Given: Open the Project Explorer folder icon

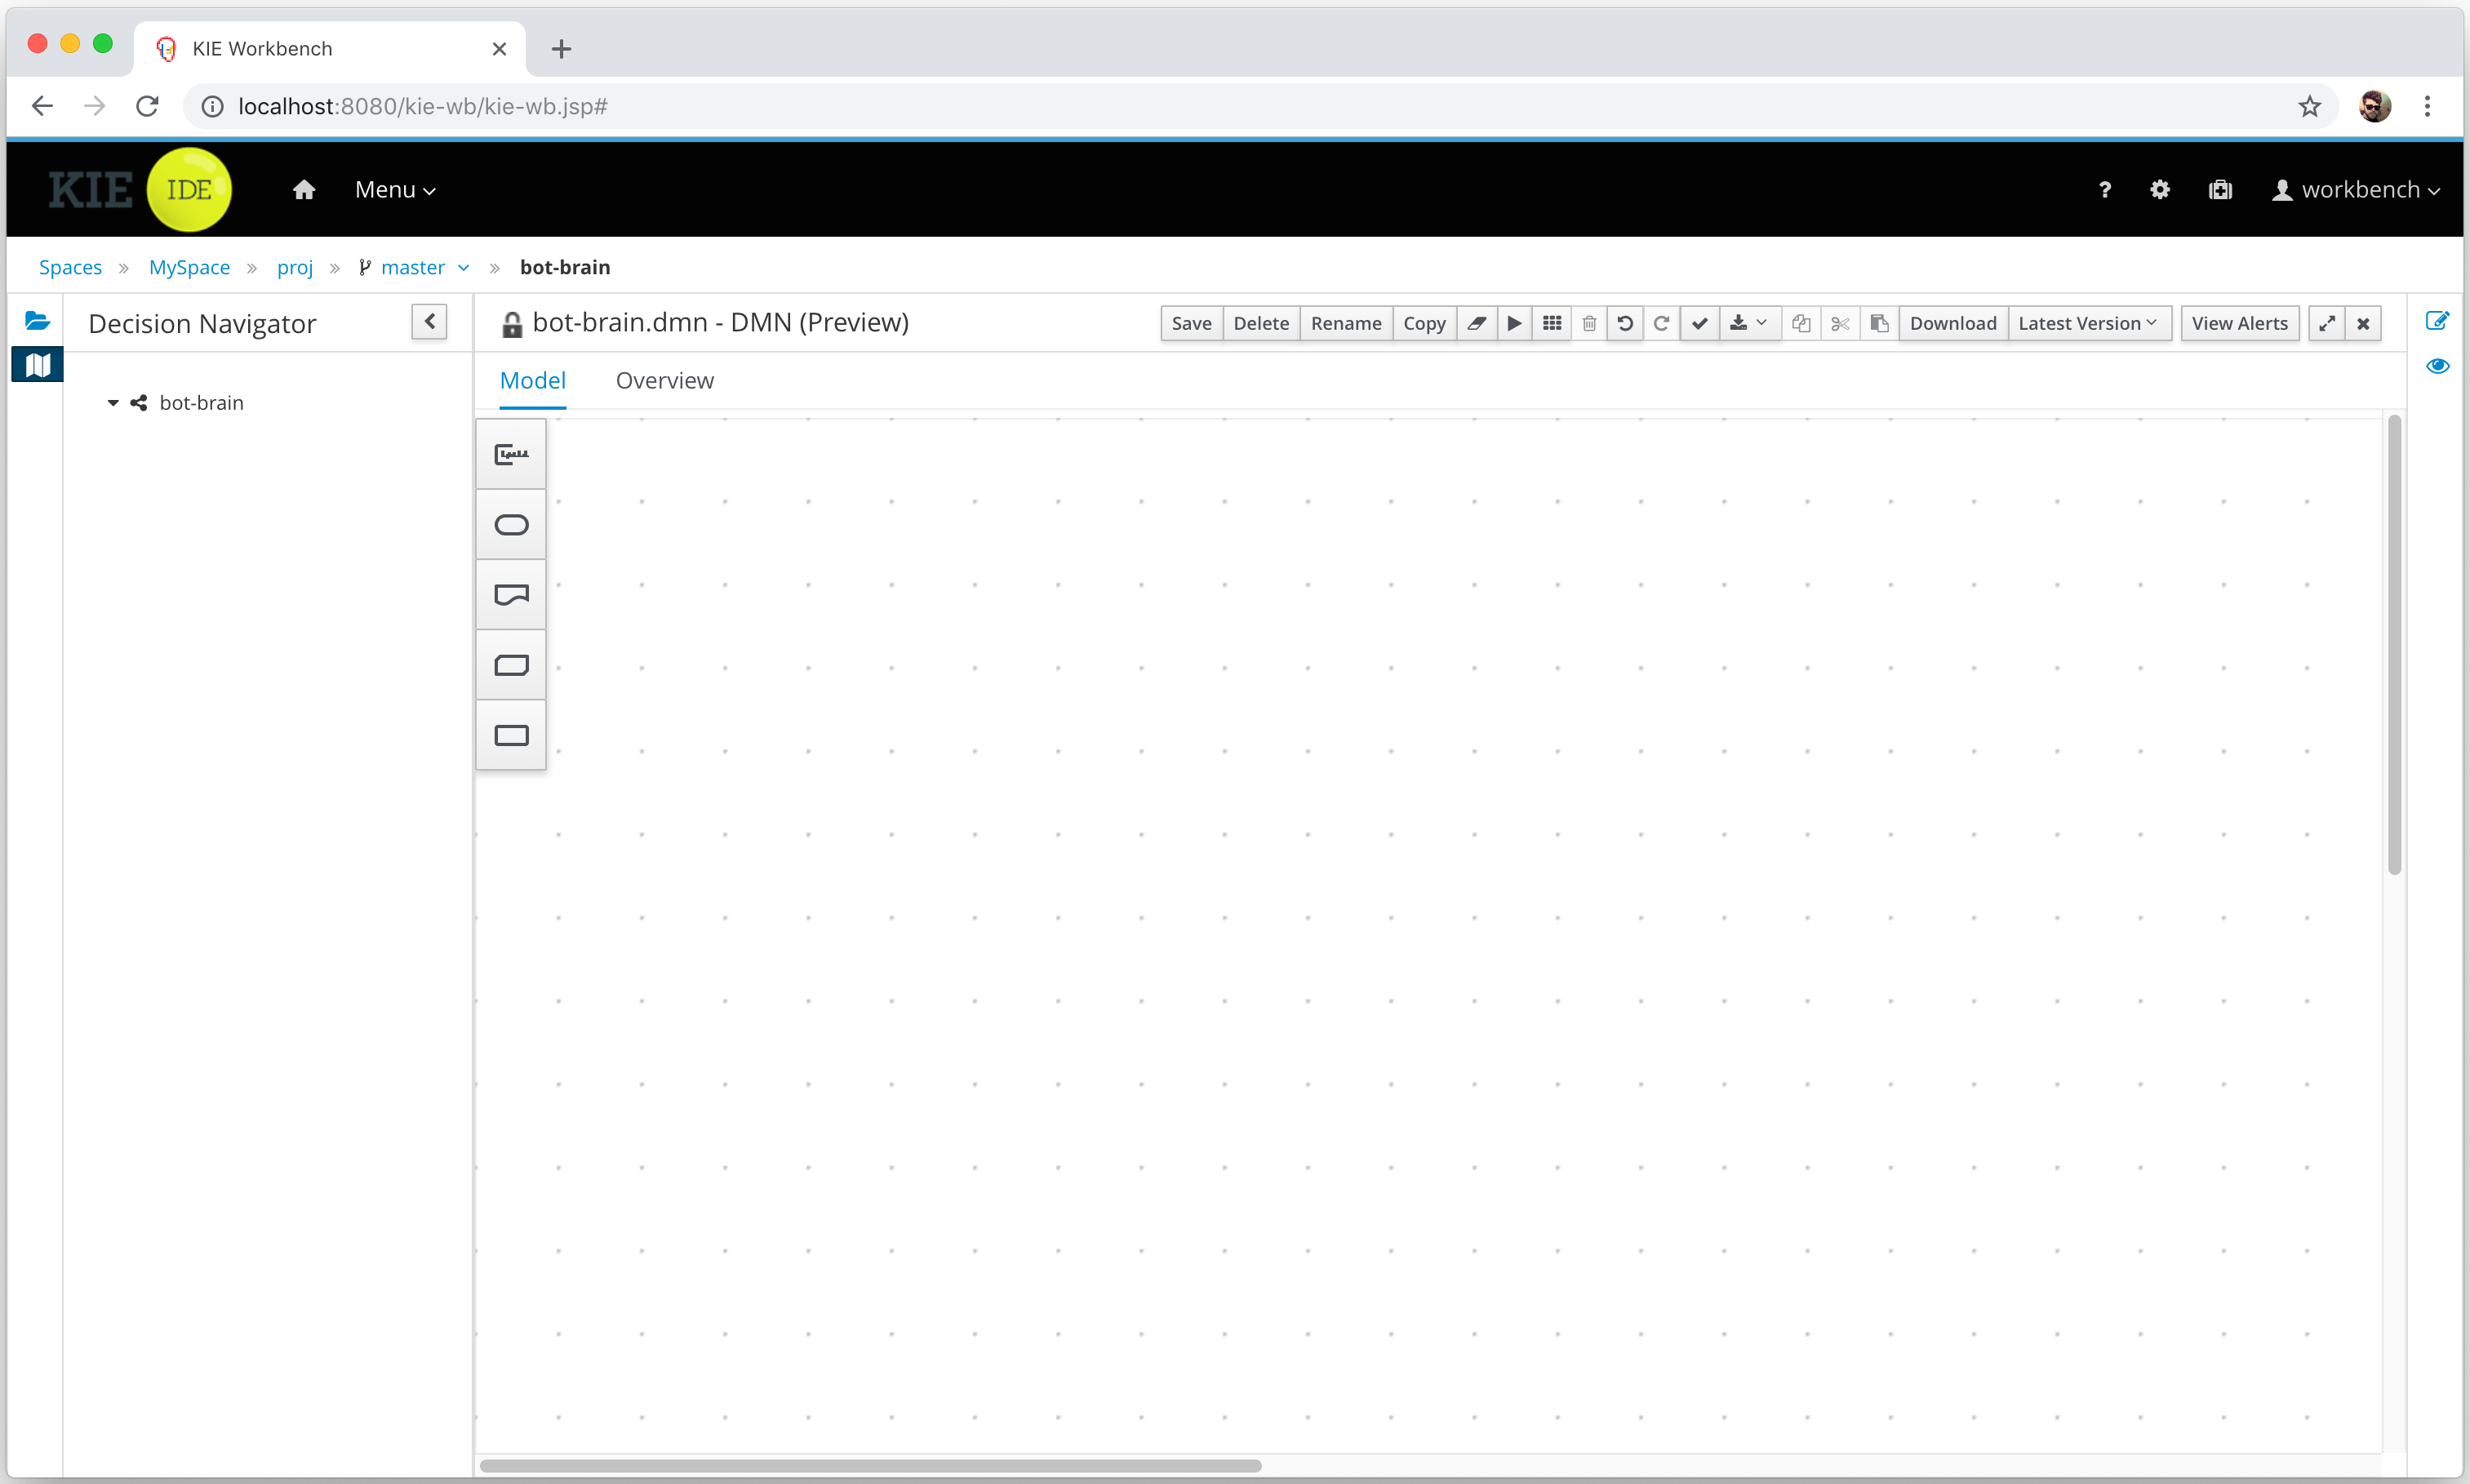Looking at the screenshot, I should 37,321.
